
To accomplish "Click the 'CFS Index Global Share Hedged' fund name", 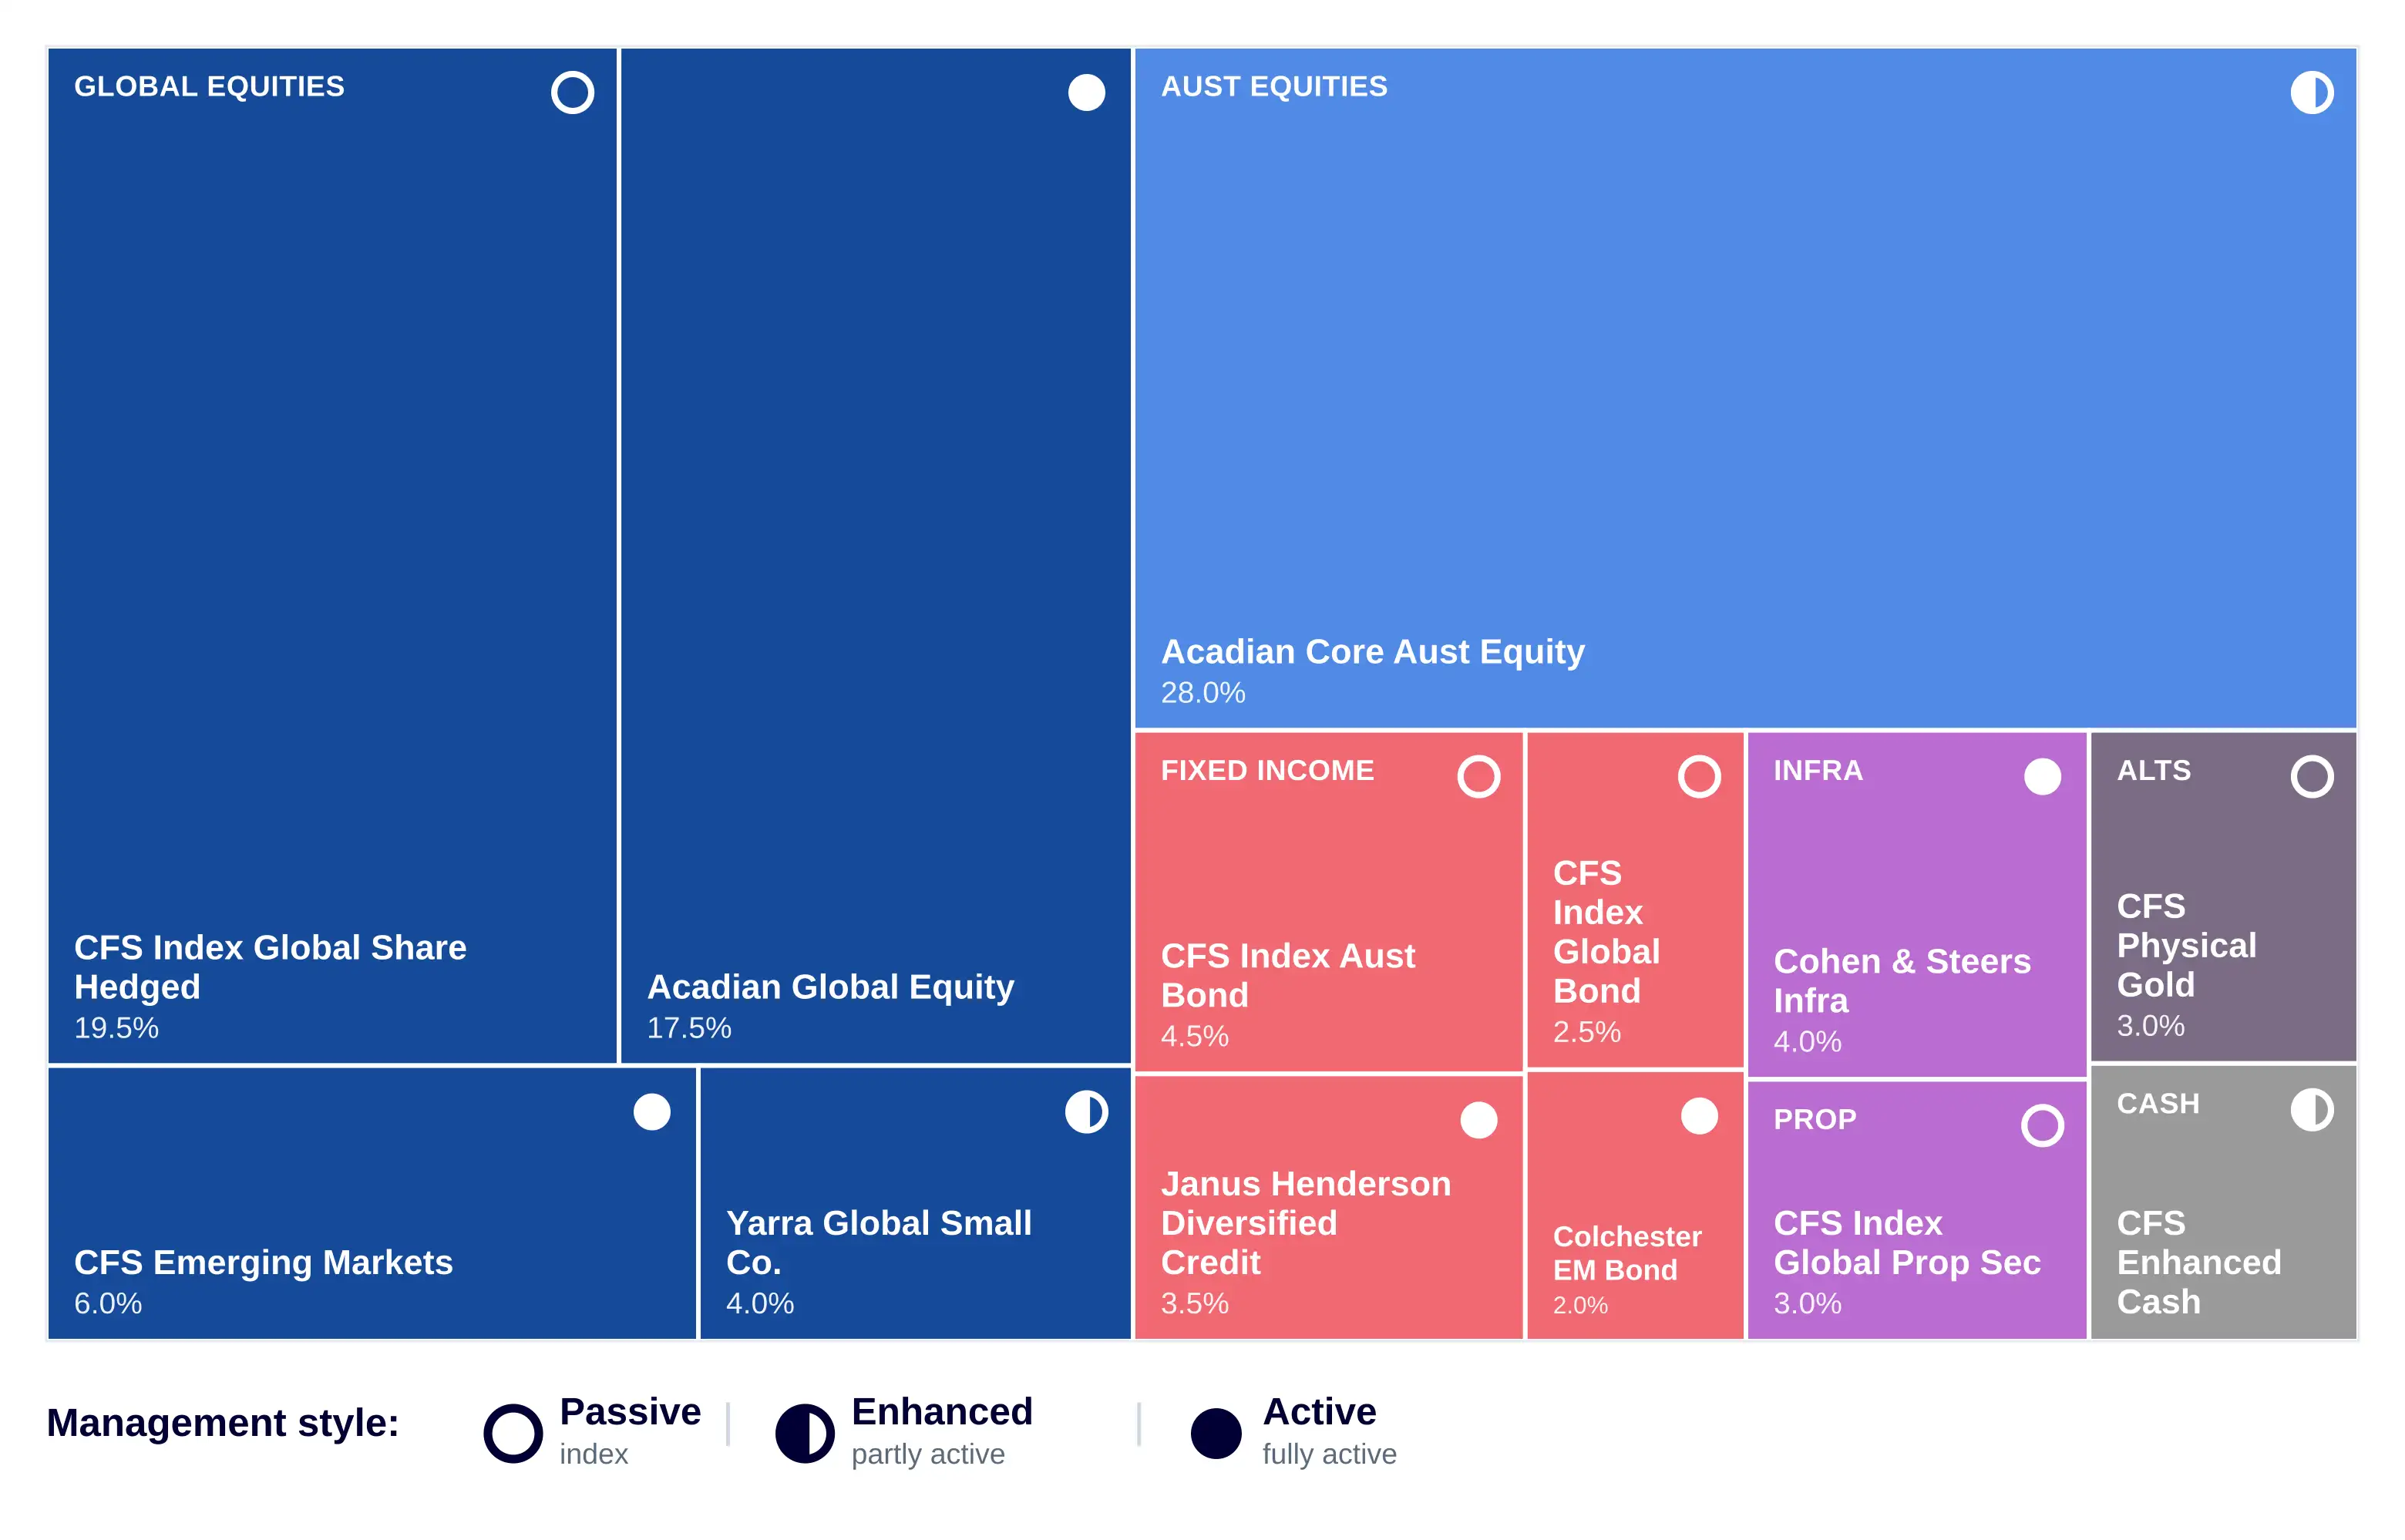I will coord(270,967).
